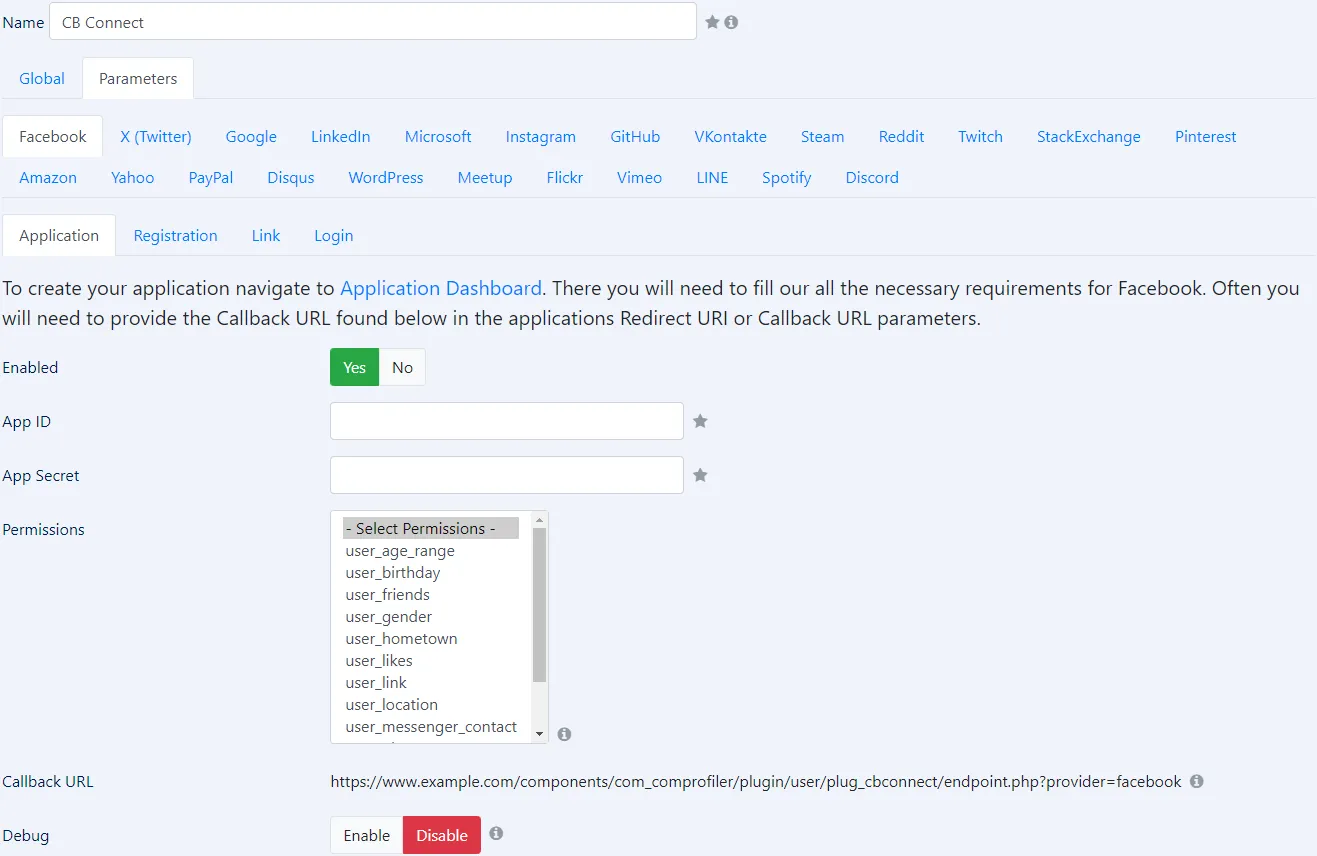Image resolution: width=1317 pixels, height=856 pixels.
Task: Click the App ID input field
Action: [x=507, y=421]
